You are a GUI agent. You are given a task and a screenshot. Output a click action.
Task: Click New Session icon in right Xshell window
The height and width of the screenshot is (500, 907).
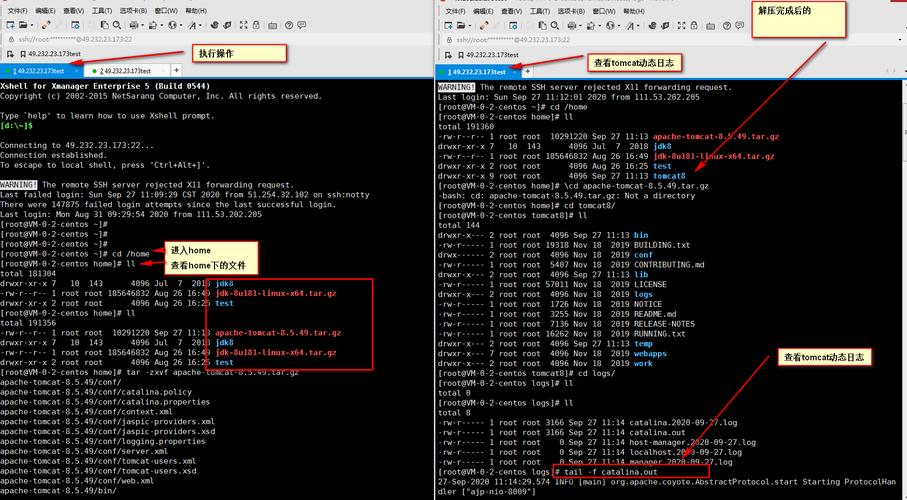[448, 25]
